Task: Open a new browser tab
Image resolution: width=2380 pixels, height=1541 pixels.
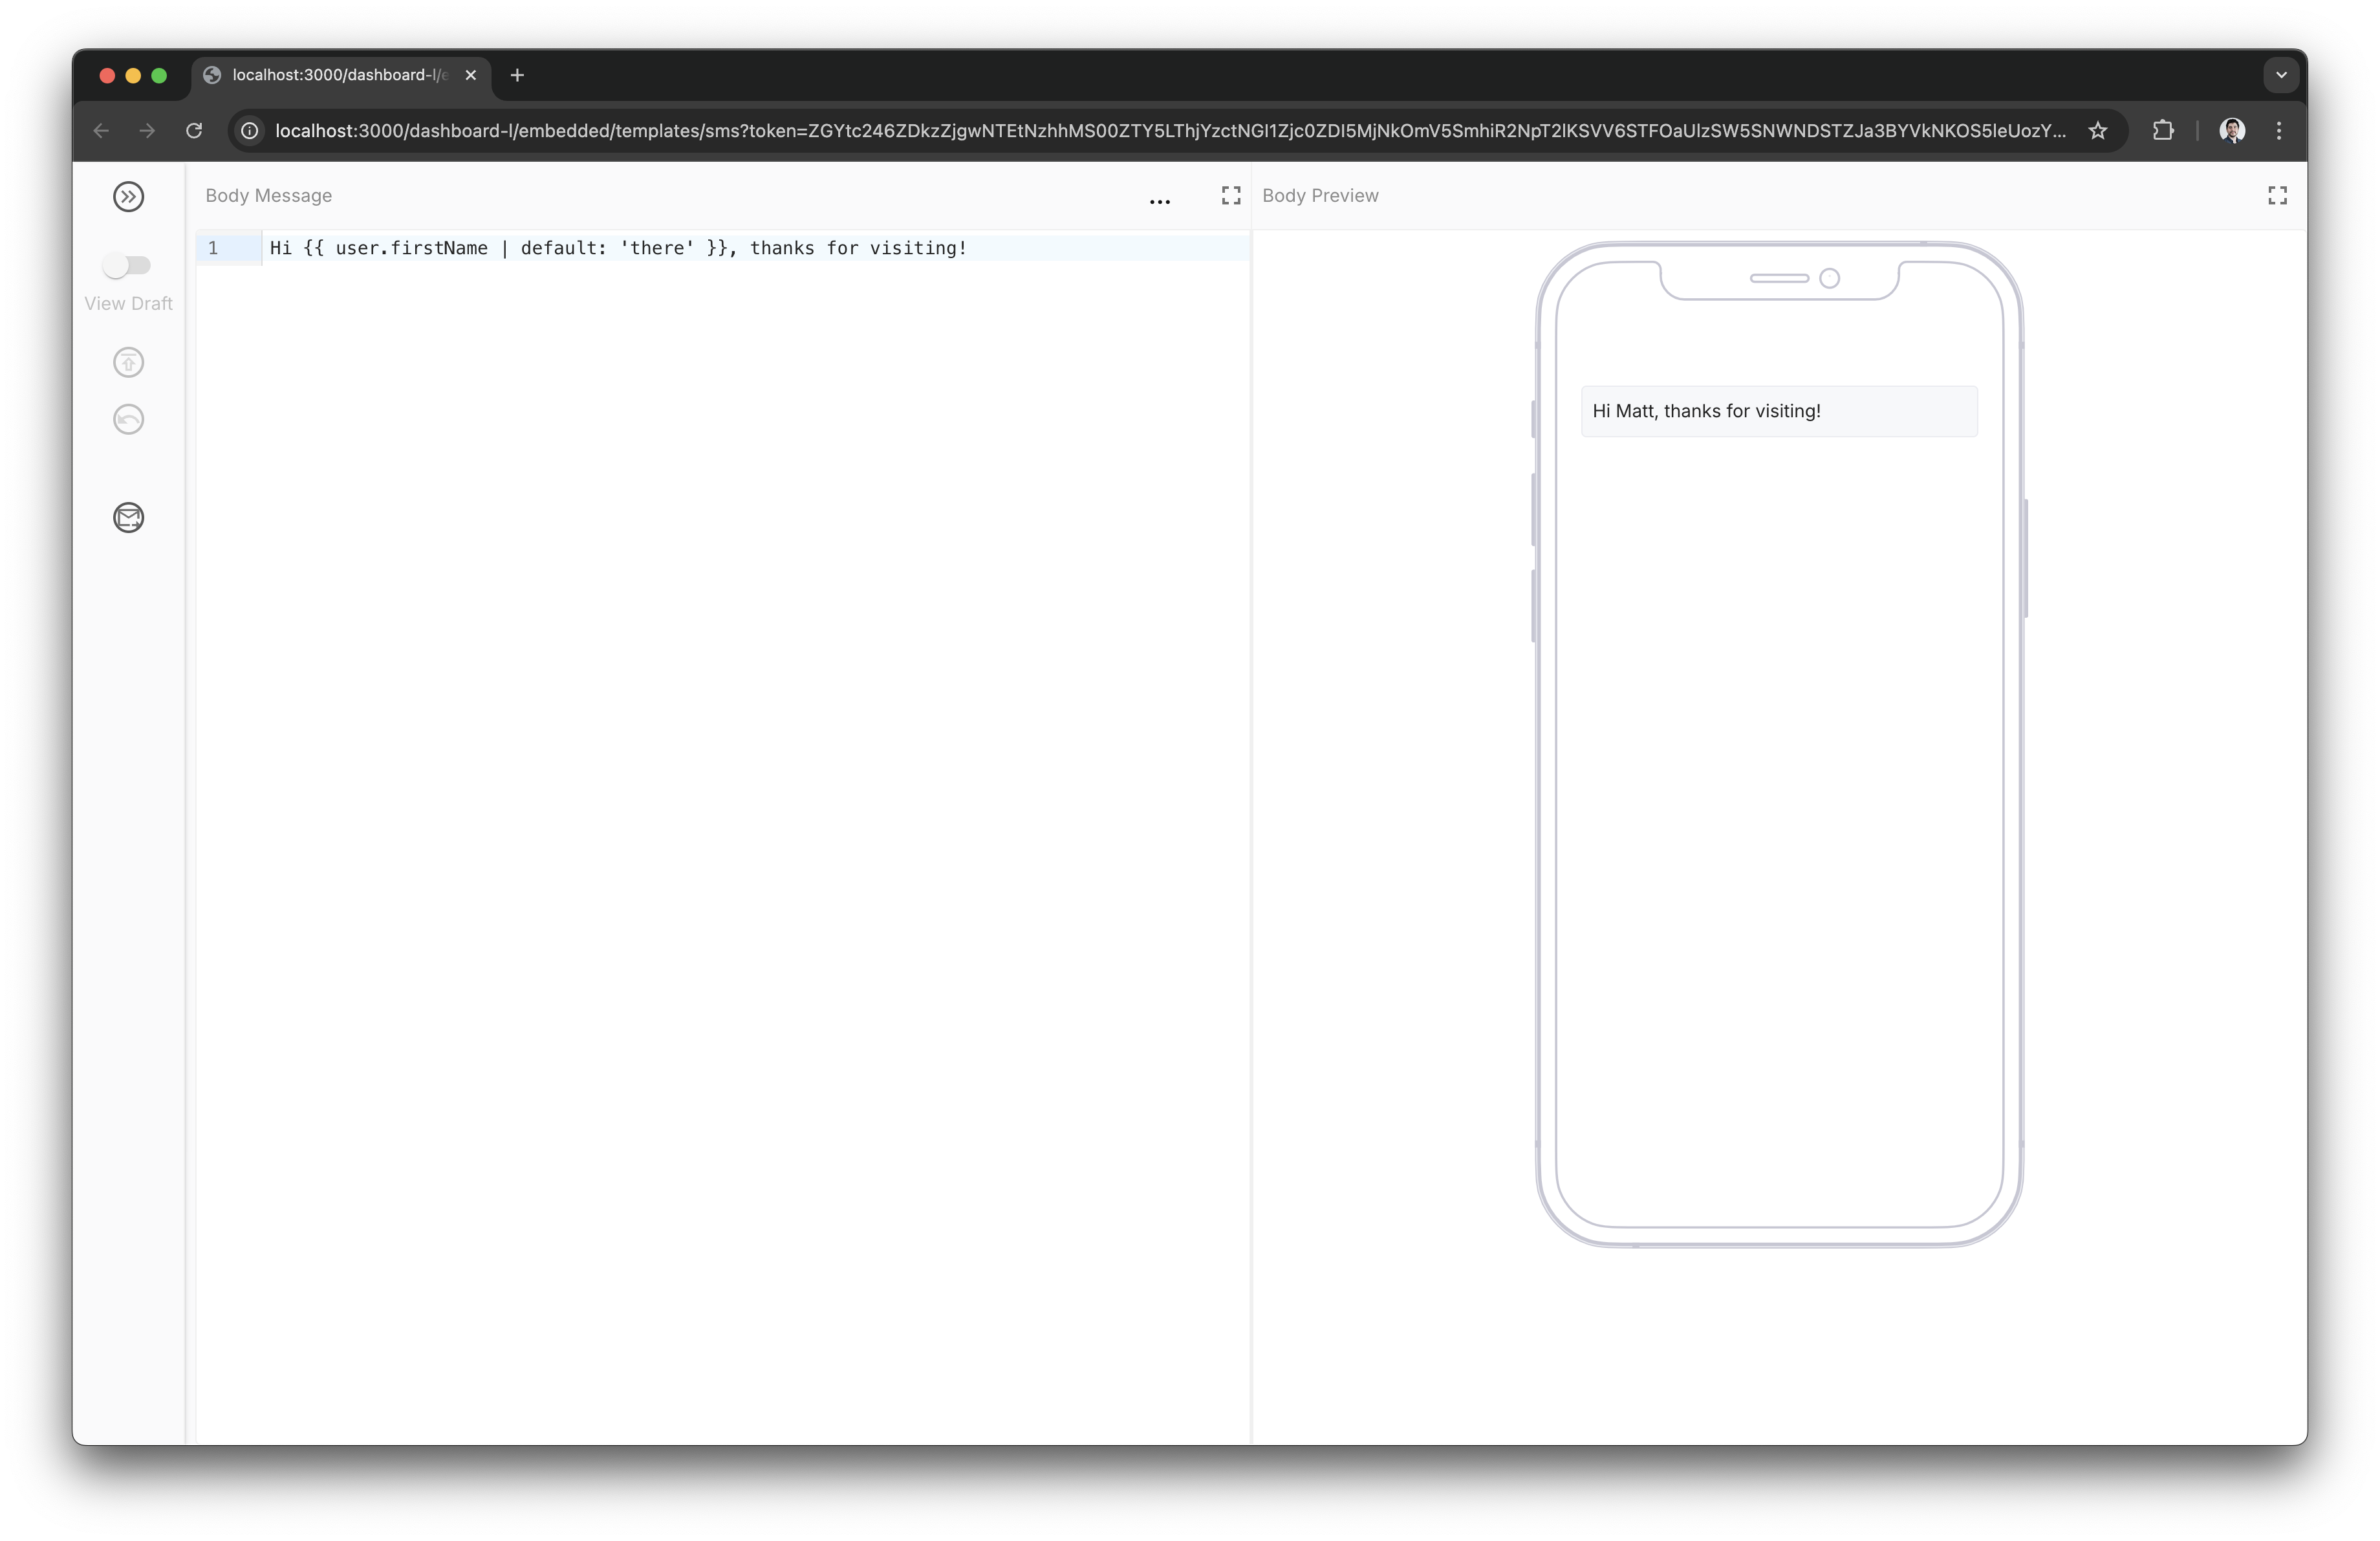Action: click(x=517, y=75)
